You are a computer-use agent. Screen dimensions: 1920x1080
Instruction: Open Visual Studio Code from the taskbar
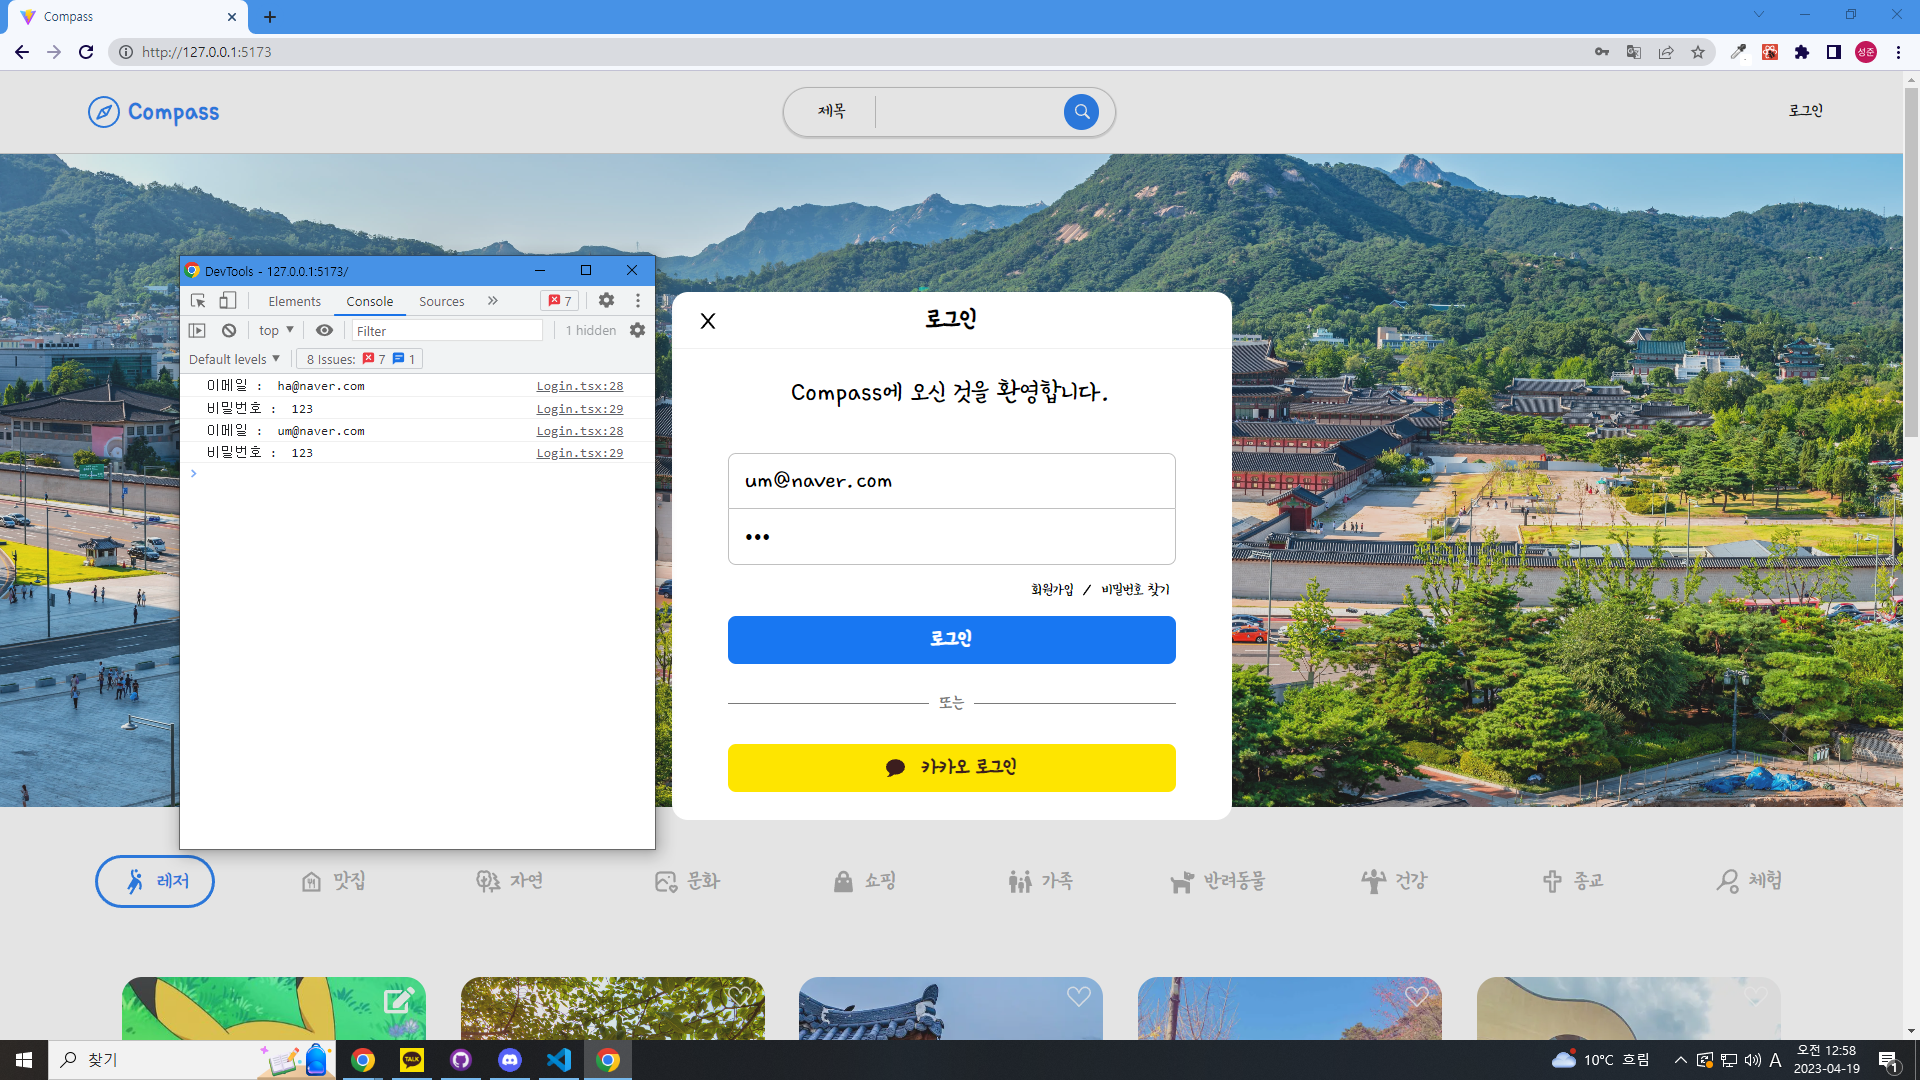(x=559, y=1060)
